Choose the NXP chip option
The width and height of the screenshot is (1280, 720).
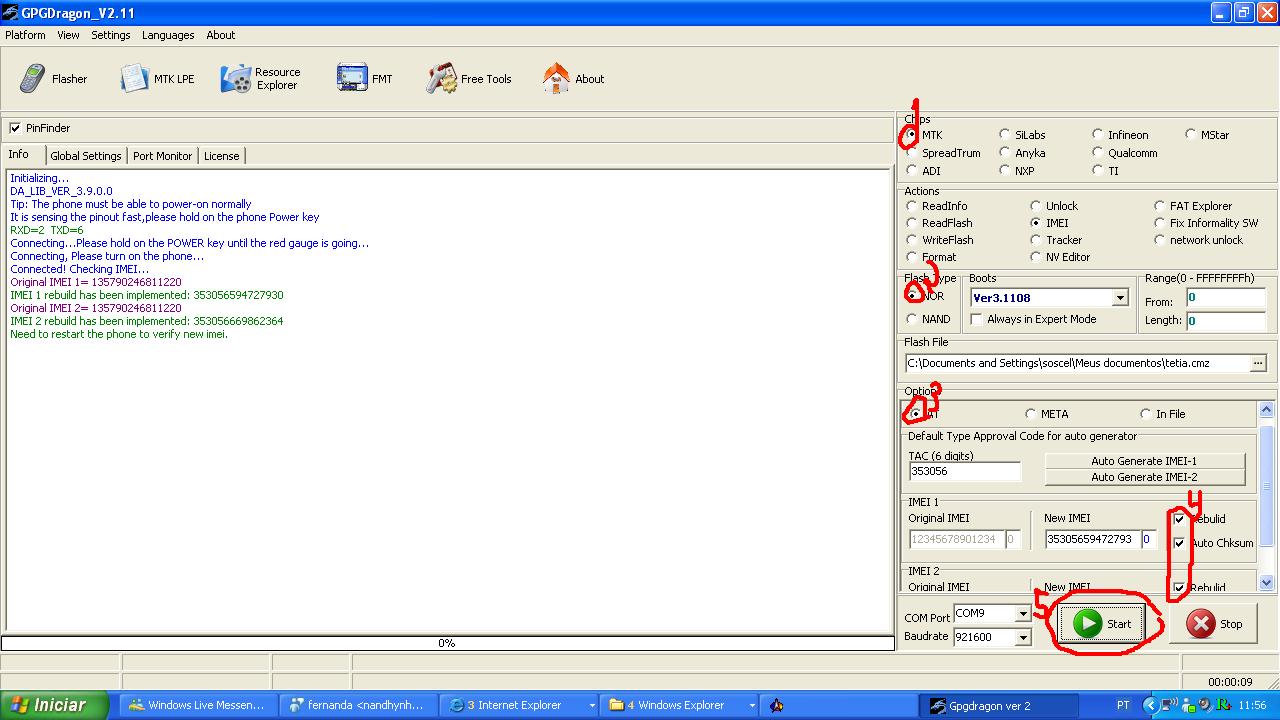1004,171
